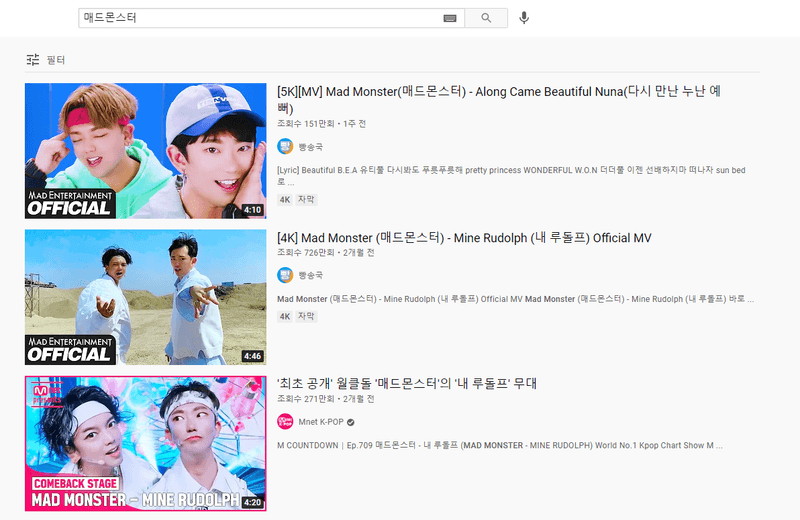Click the Mine Rudolph Official MV description snippet
This screenshot has width=800, height=520.
tap(515, 299)
